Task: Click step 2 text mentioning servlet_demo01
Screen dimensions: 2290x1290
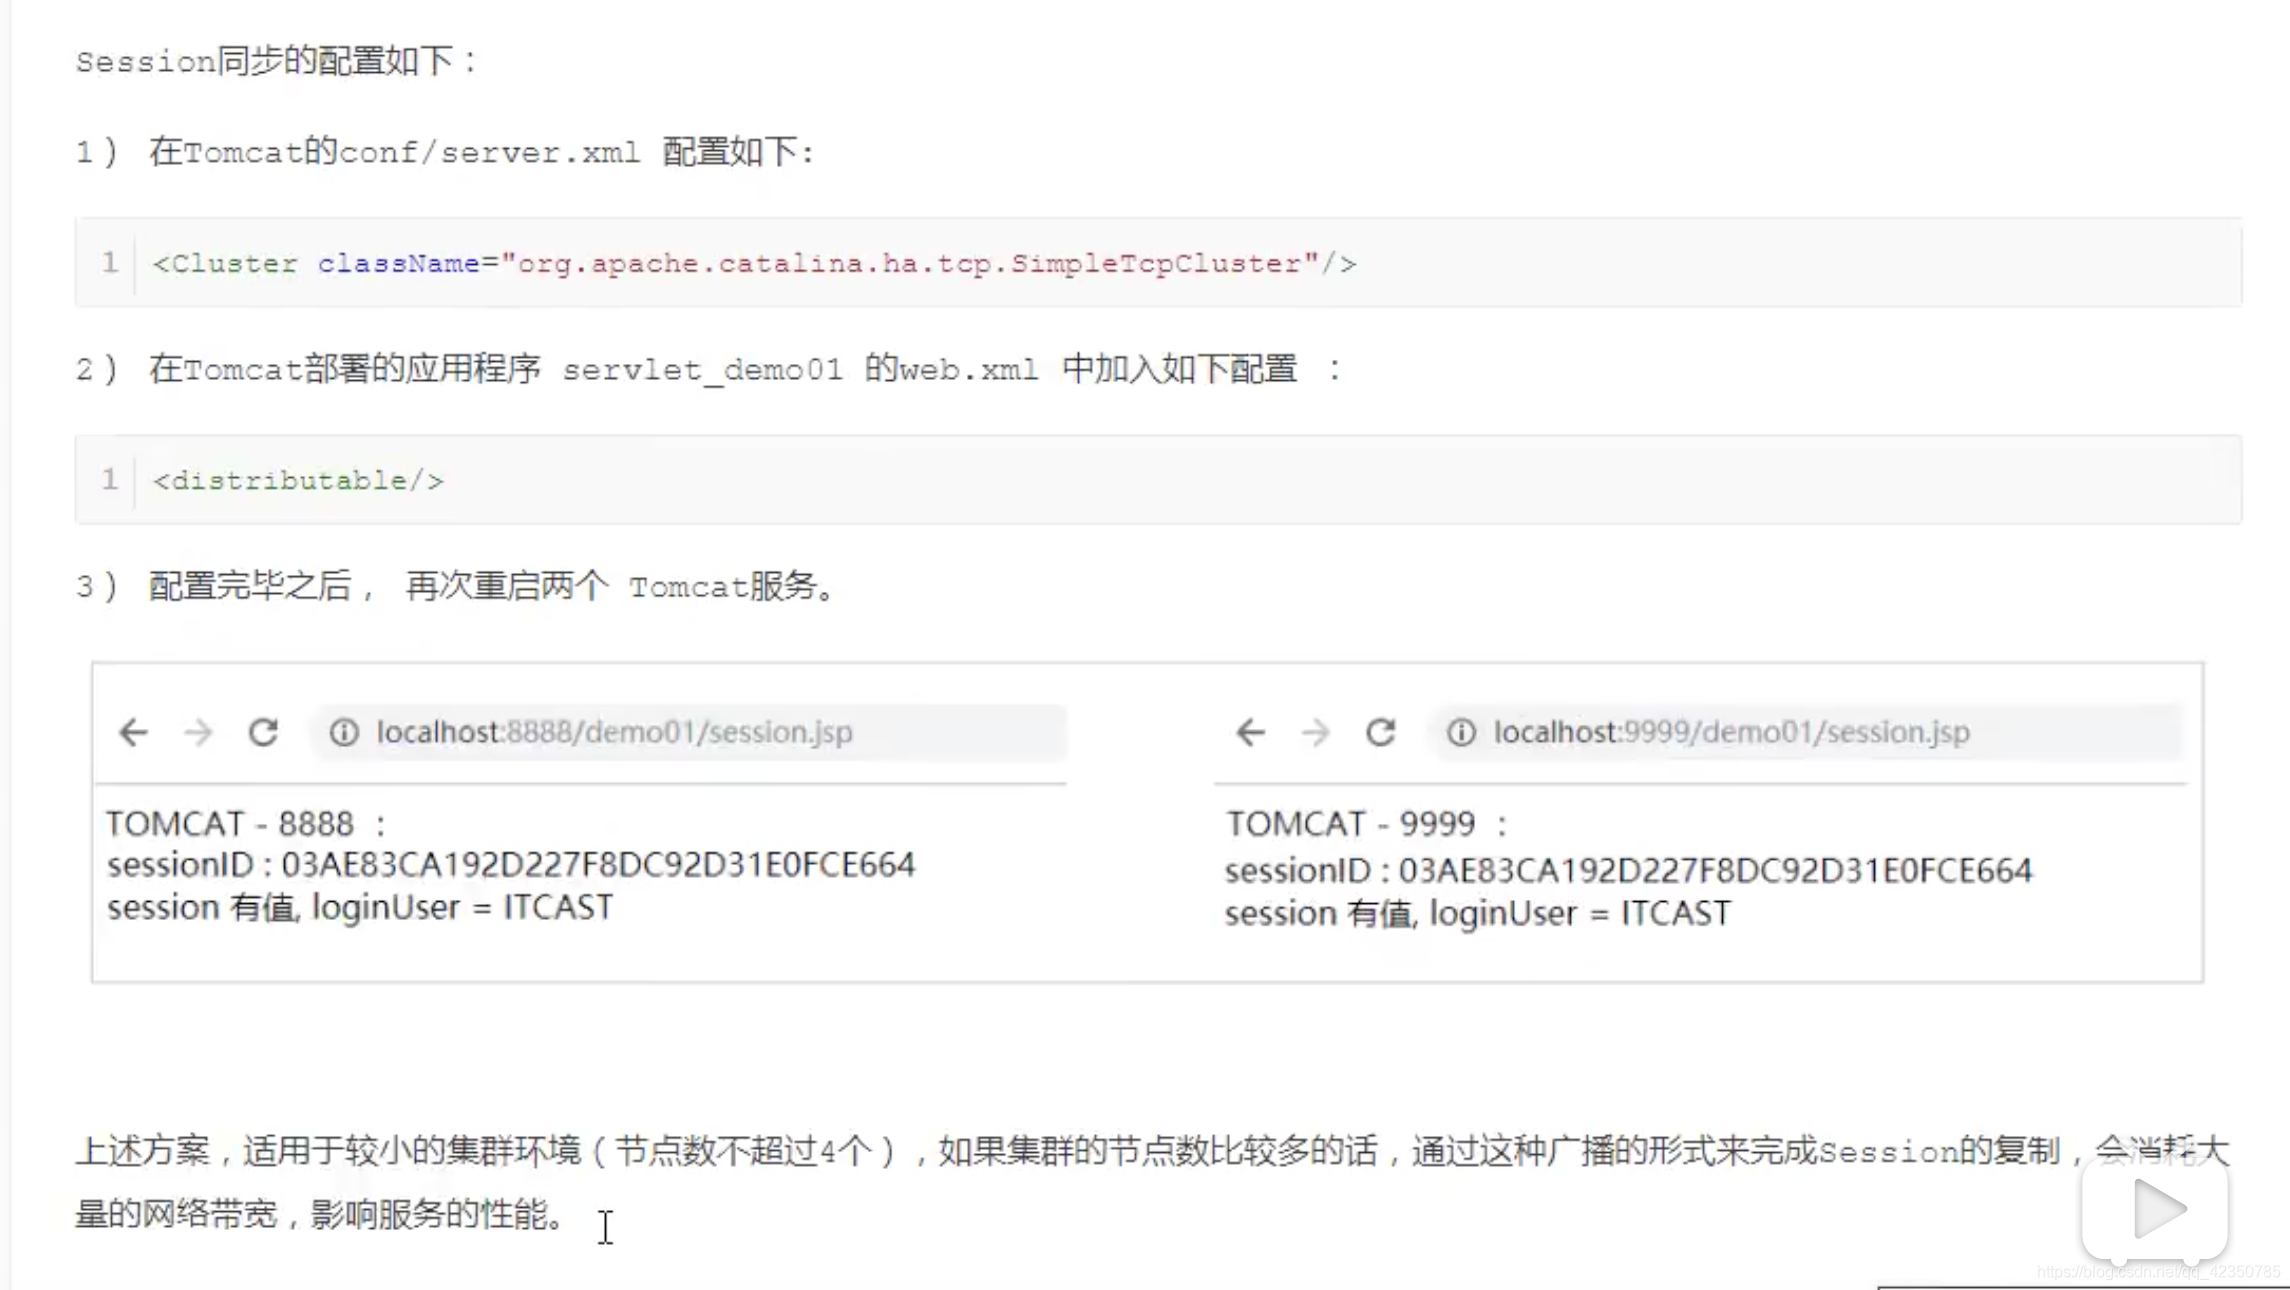Action: click(x=708, y=369)
